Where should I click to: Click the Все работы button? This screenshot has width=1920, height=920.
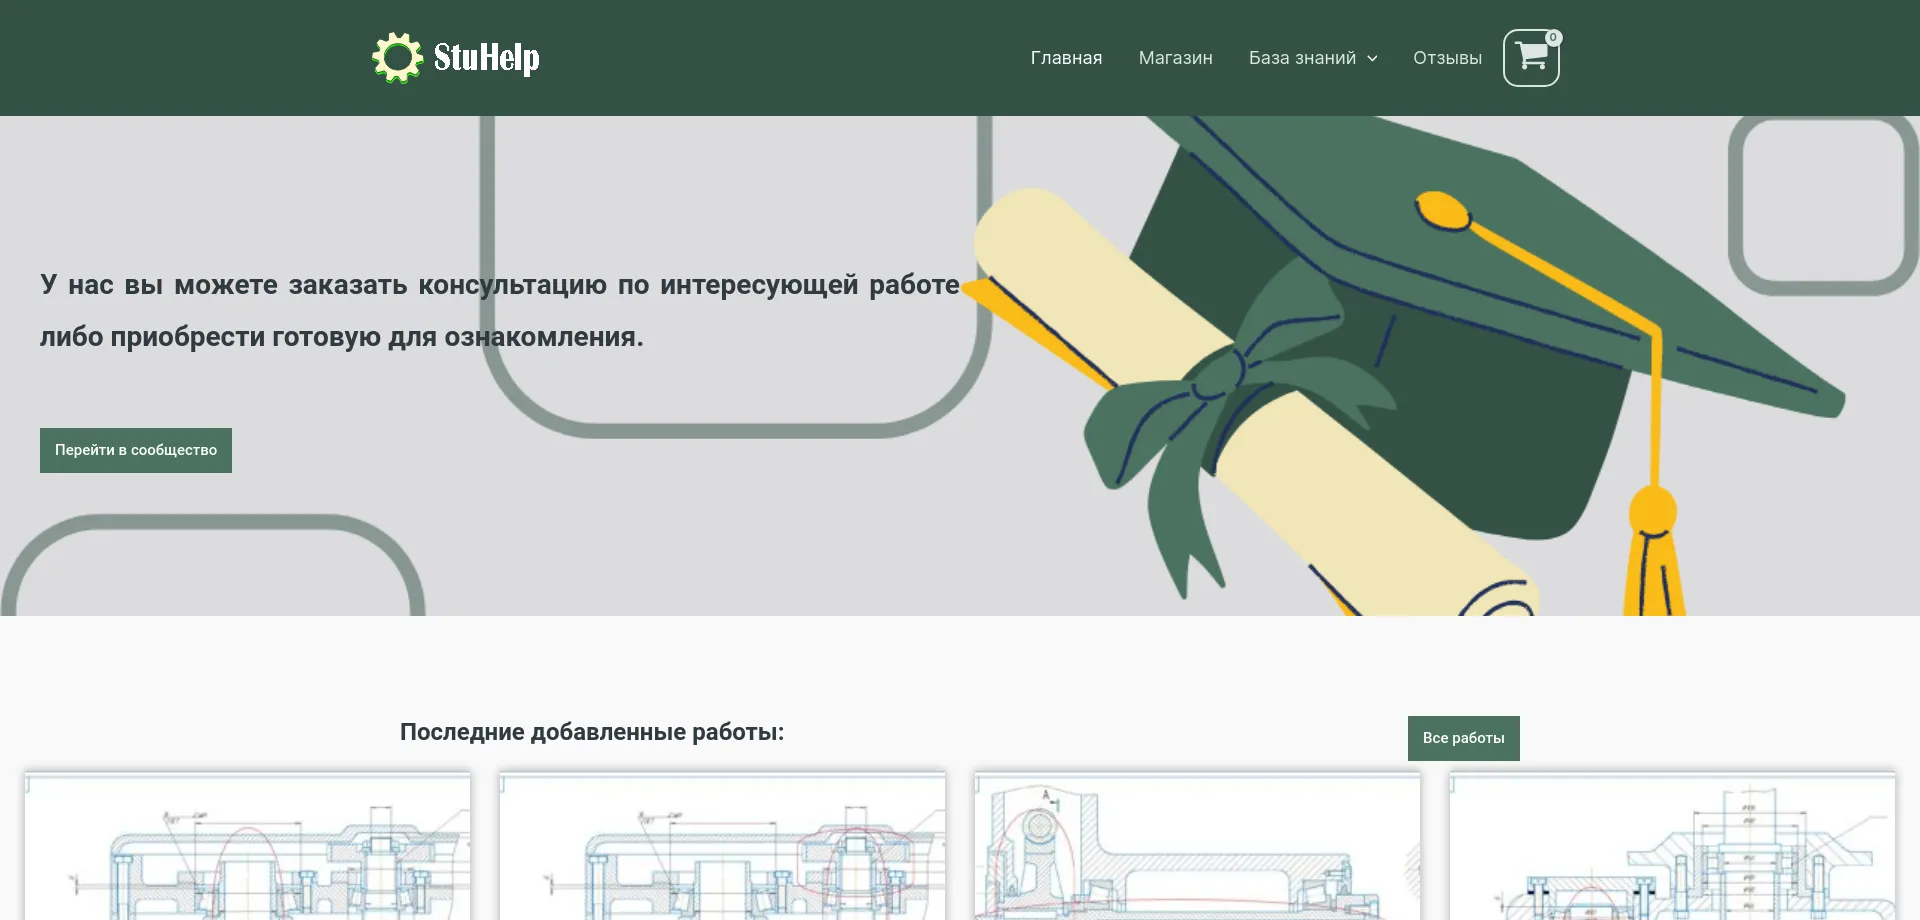click(x=1463, y=738)
